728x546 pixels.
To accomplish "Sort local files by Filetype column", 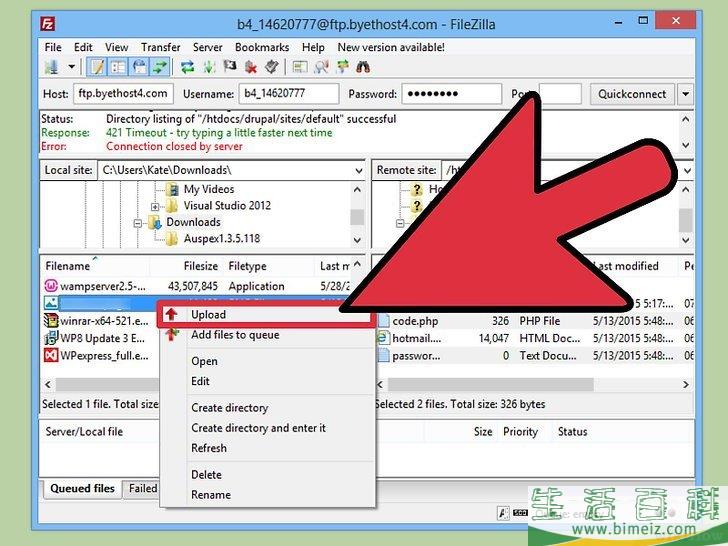I will point(270,266).
